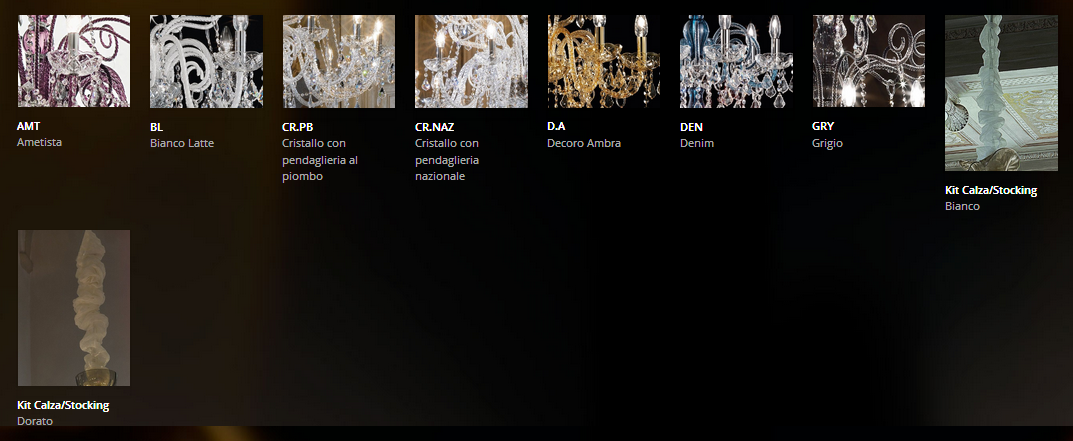
Task: Click Cristallo con pendaglieria al piombo text
Action: click(320, 160)
